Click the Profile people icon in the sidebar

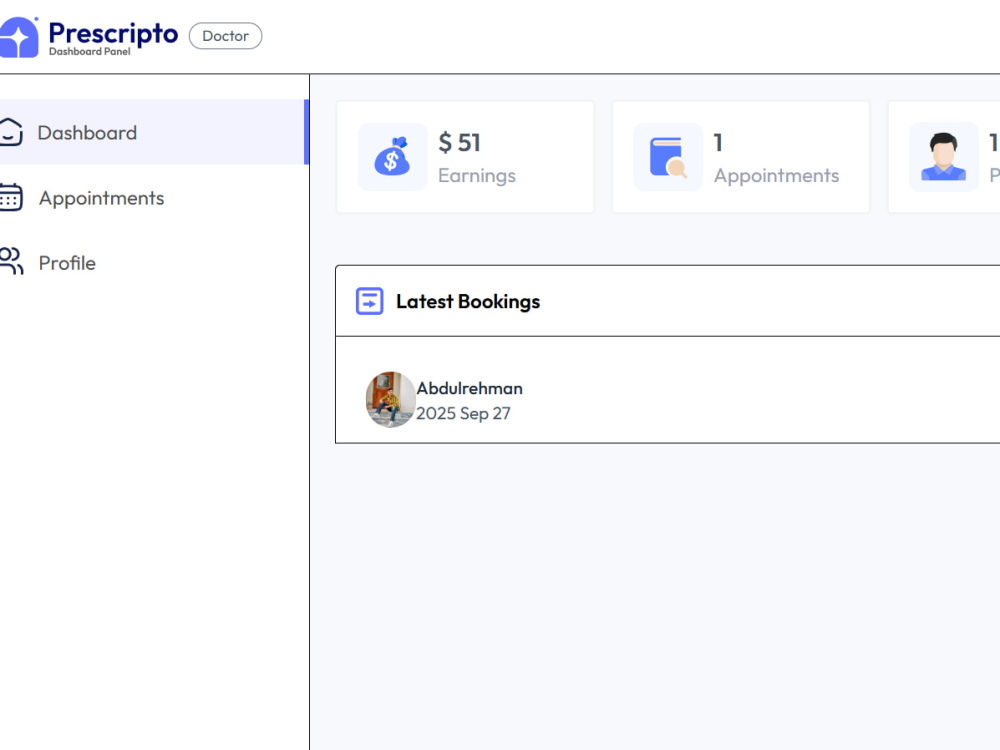pyautogui.click(x=11, y=261)
